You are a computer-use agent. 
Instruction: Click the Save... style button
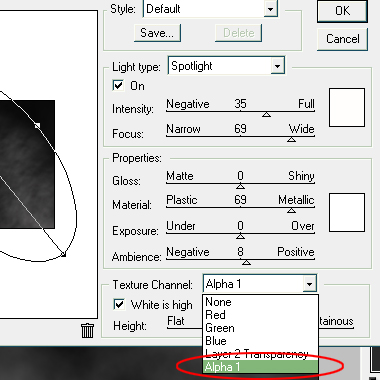coord(157,33)
